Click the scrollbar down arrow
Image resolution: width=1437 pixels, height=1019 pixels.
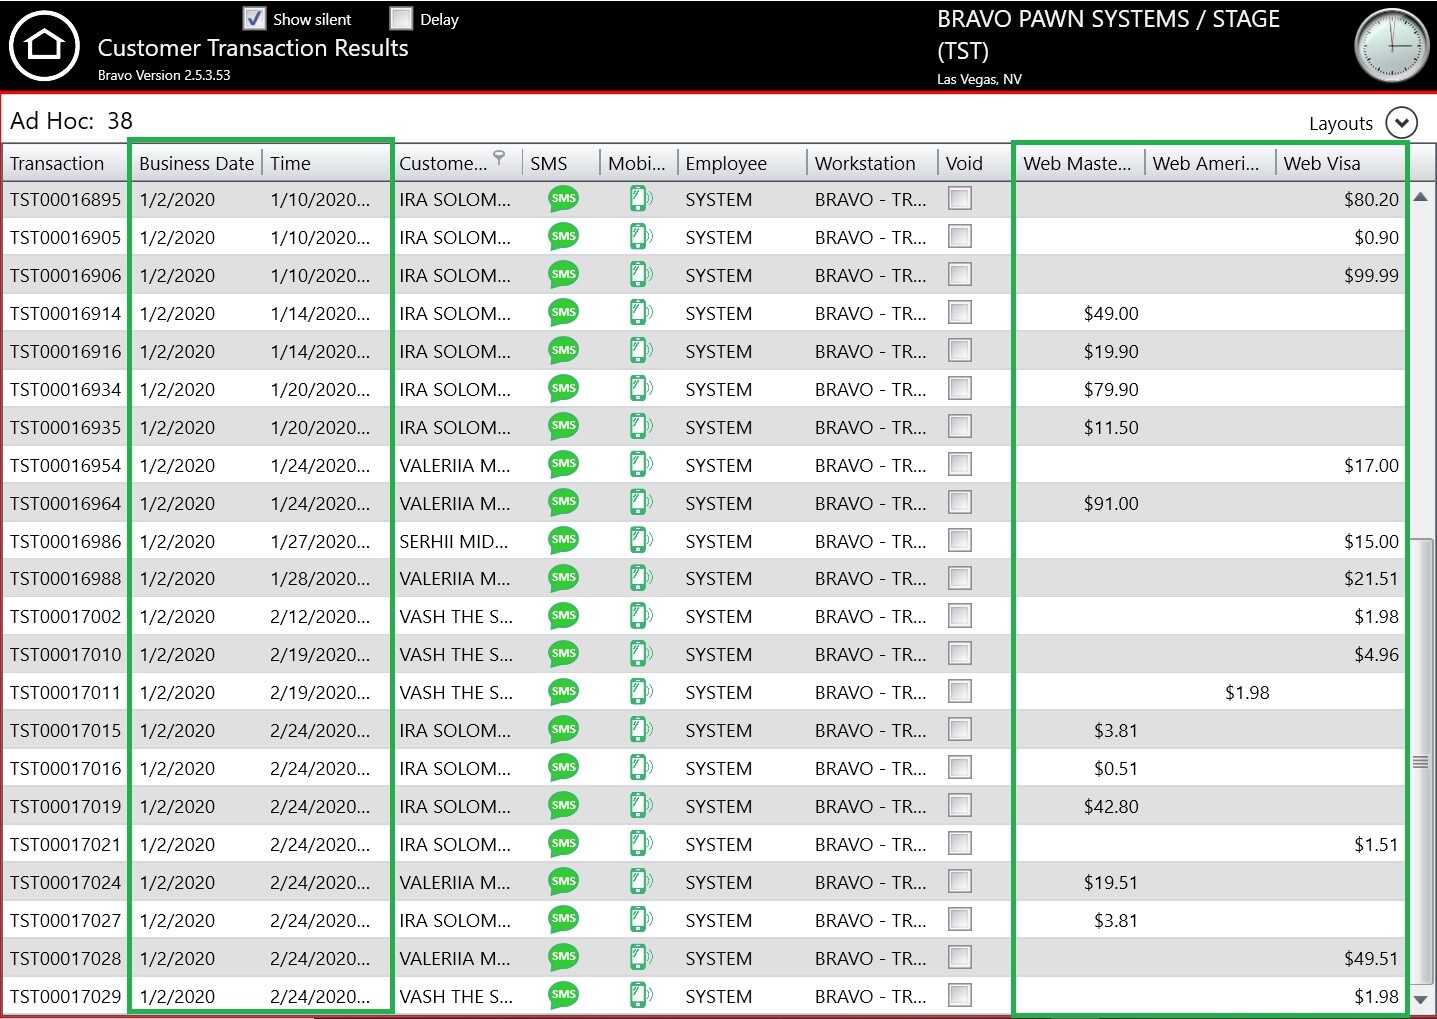click(1420, 999)
